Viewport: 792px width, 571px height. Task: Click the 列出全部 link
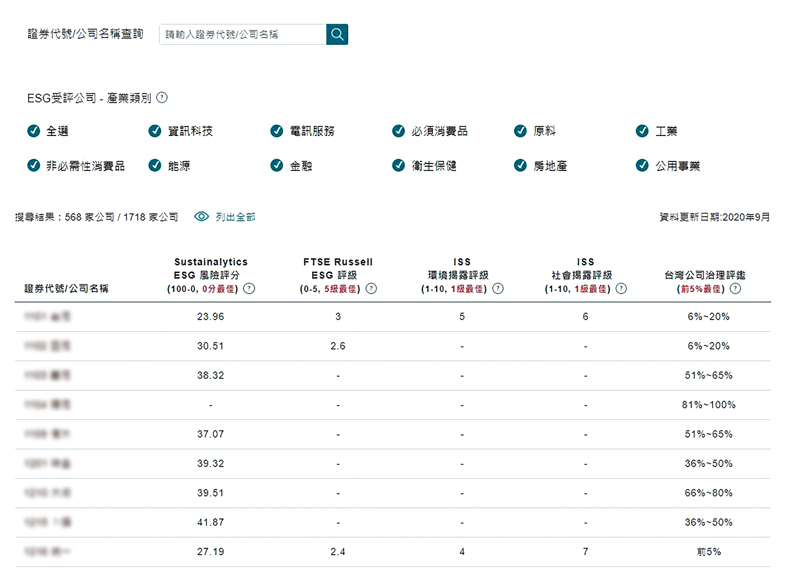pyautogui.click(x=235, y=217)
